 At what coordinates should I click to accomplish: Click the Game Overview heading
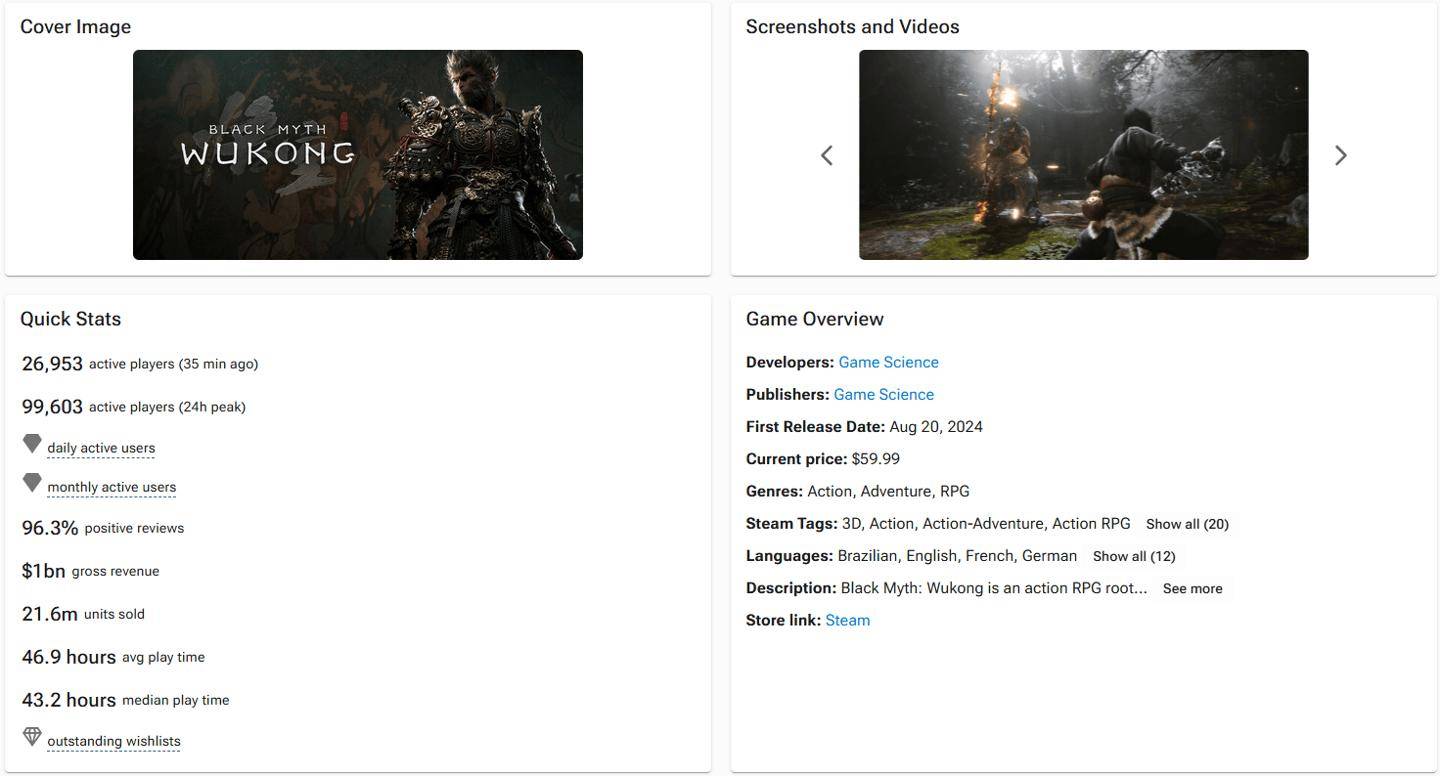[815, 319]
